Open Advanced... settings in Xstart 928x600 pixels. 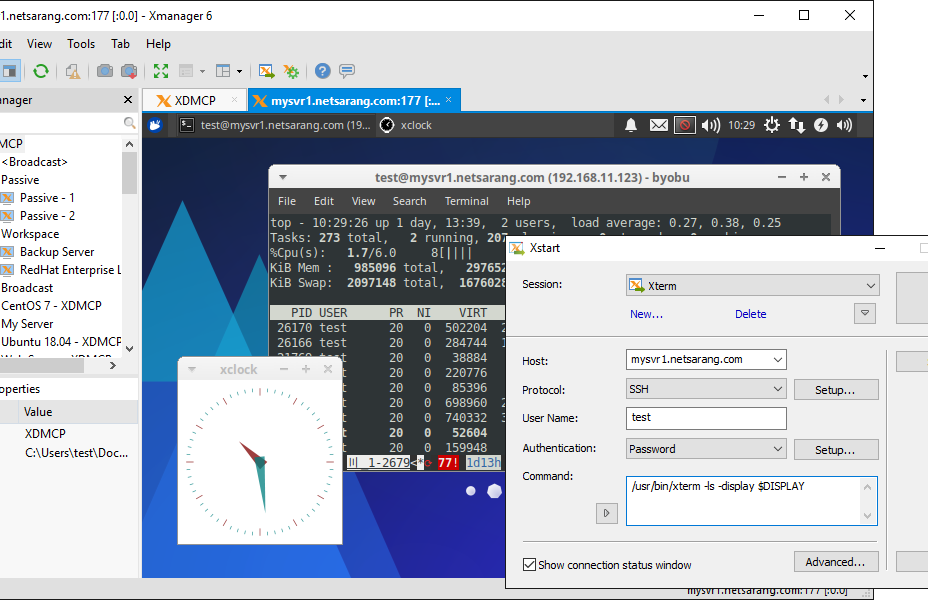pos(836,562)
